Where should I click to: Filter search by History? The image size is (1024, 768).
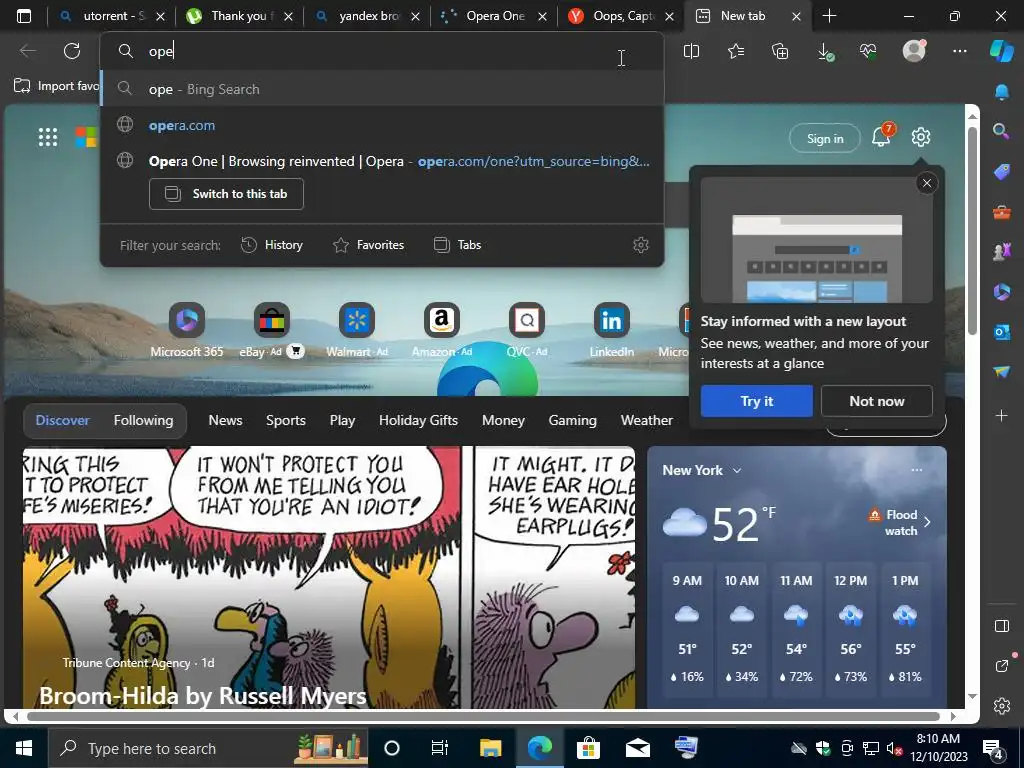click(272, 245)
